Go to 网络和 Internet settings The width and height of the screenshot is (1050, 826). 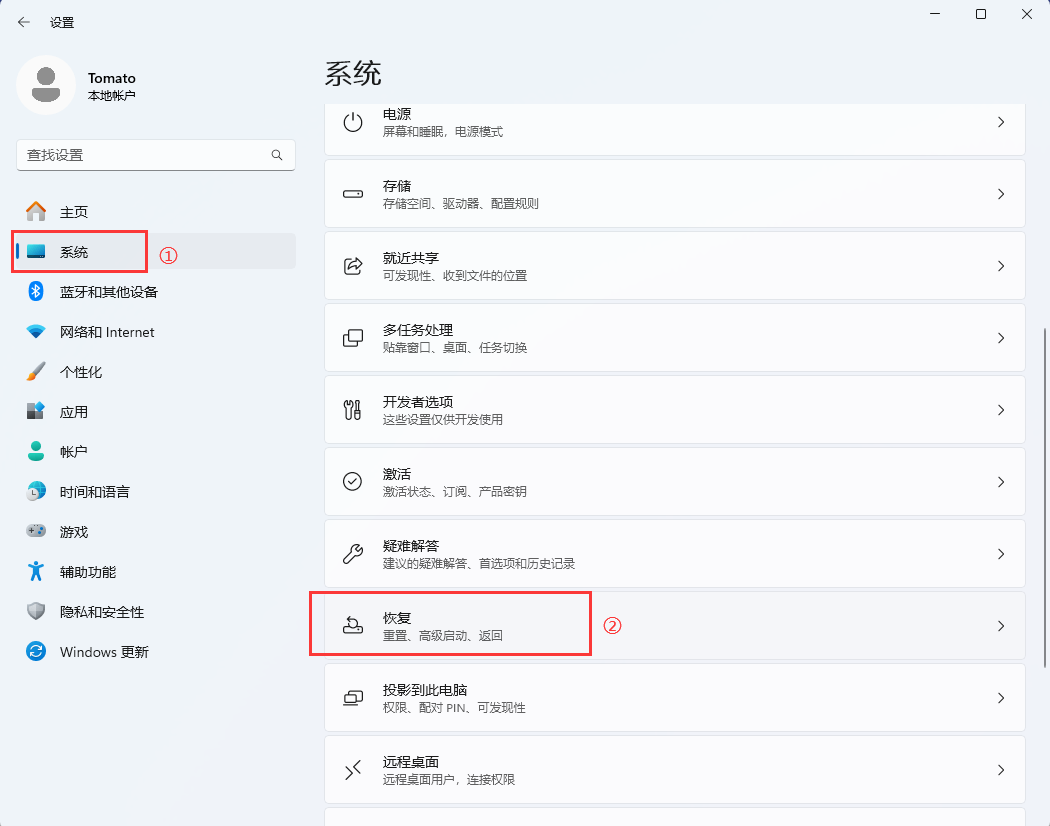pyautogui.click(x=106, y=332)
